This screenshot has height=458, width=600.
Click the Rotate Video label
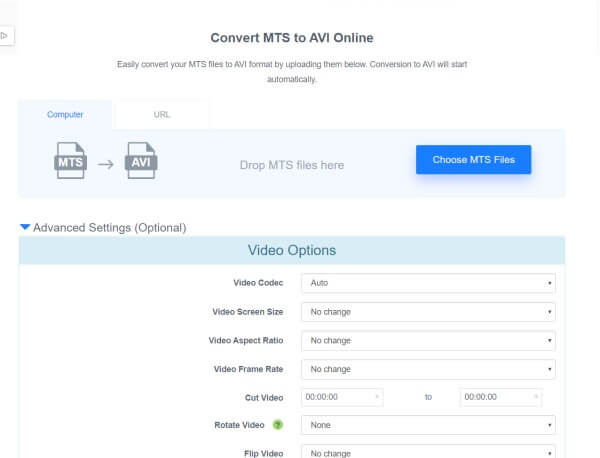pyautogui.click(x=239, y=425)
